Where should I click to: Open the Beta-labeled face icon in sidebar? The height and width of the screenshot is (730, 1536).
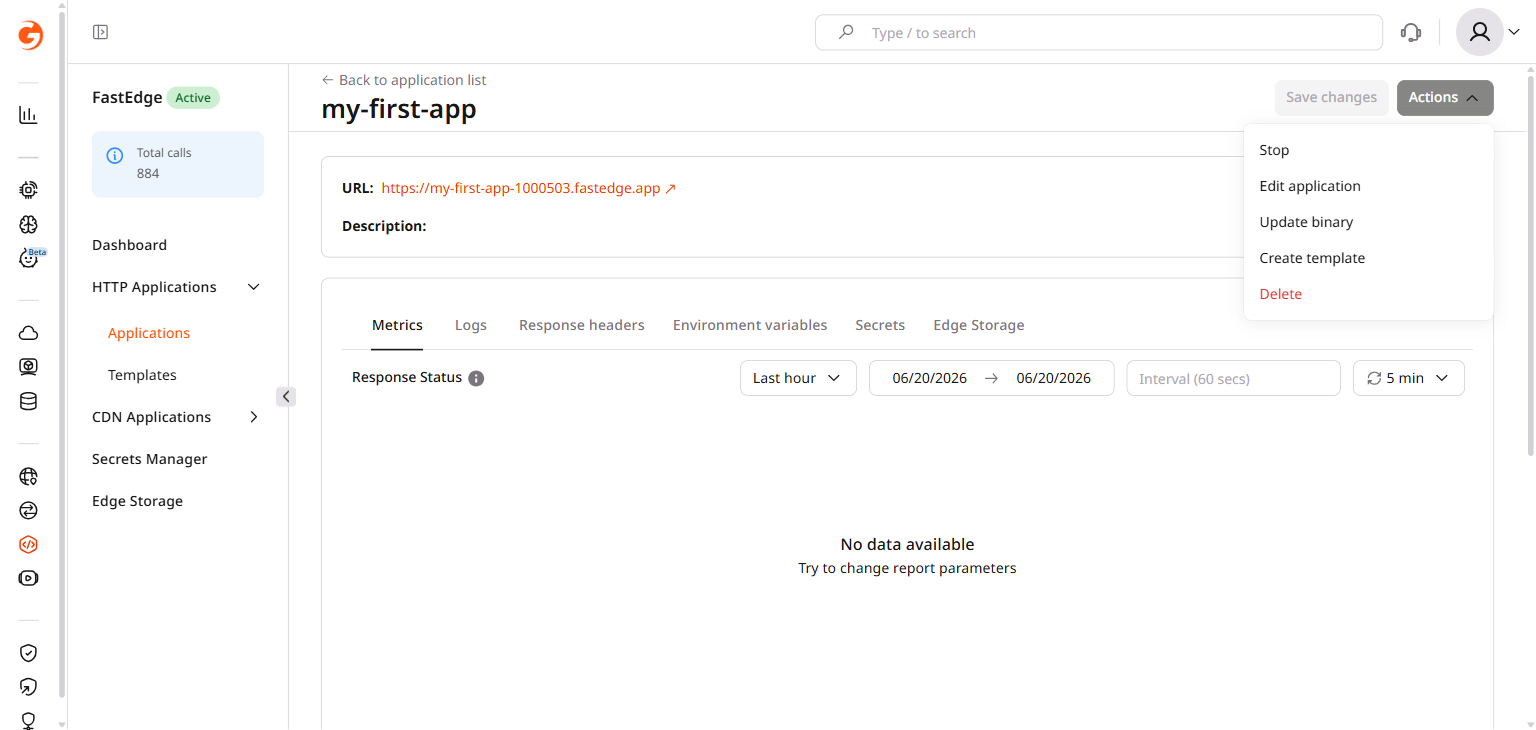pos(30,258)
